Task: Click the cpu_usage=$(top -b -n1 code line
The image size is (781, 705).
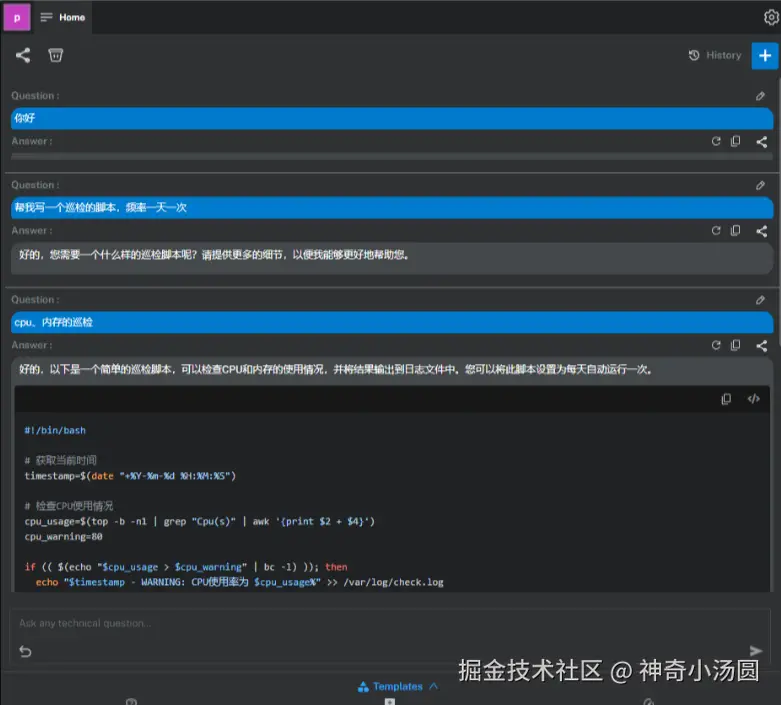Action: click(x=199, y=522)
